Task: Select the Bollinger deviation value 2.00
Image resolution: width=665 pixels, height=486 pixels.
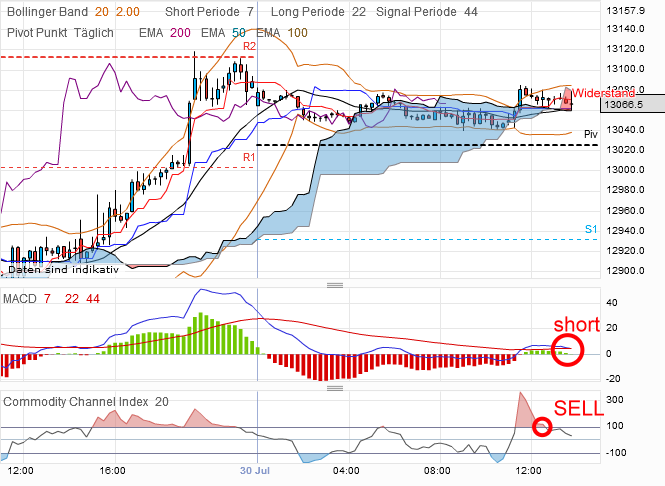Action: pyautogui.click(x=128, y=12)
